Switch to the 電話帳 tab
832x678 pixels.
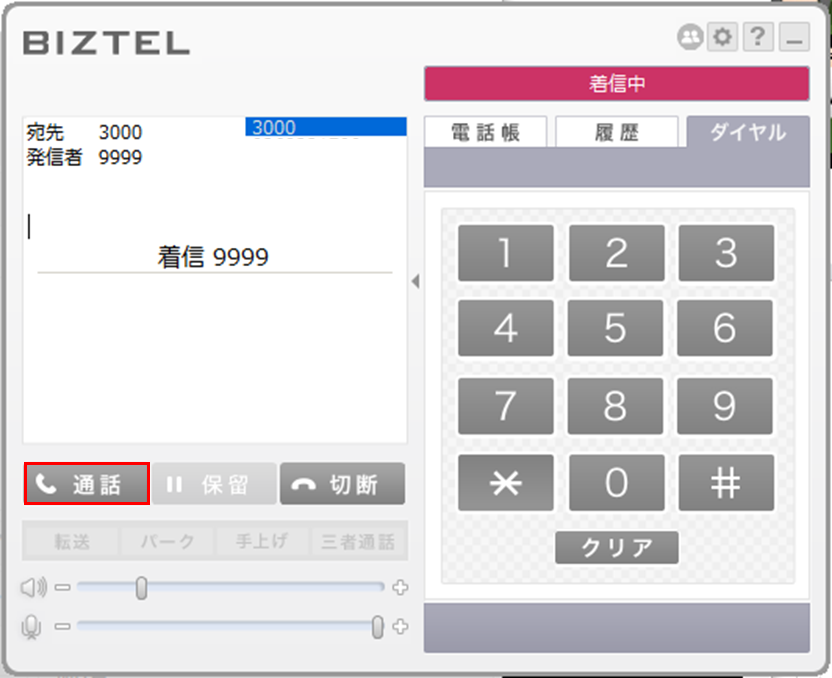coord(486,132)
